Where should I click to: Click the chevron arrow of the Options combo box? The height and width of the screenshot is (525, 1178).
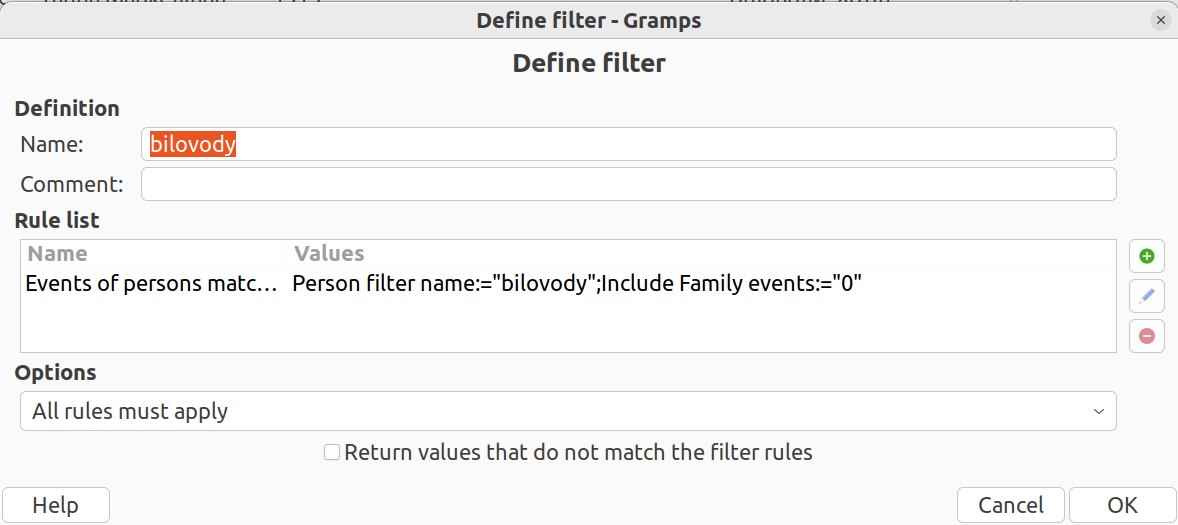point(1098,412)
